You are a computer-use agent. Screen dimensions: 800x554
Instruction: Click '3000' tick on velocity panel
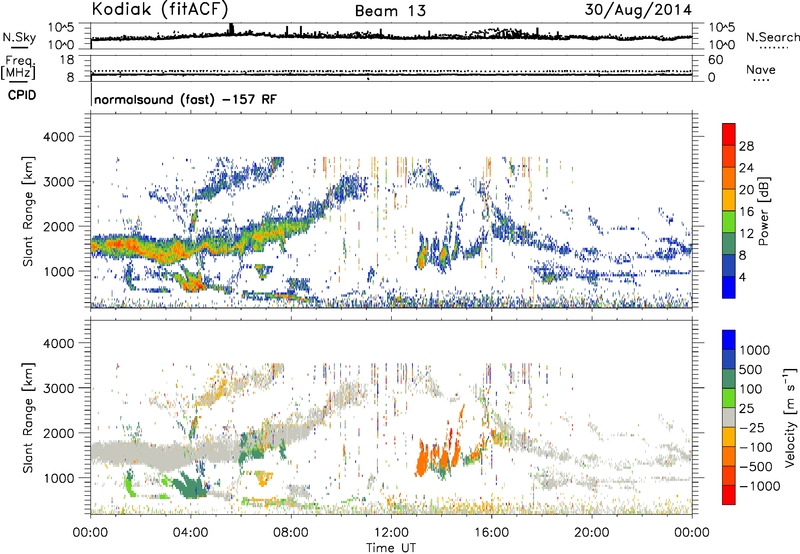pos(58,388)
